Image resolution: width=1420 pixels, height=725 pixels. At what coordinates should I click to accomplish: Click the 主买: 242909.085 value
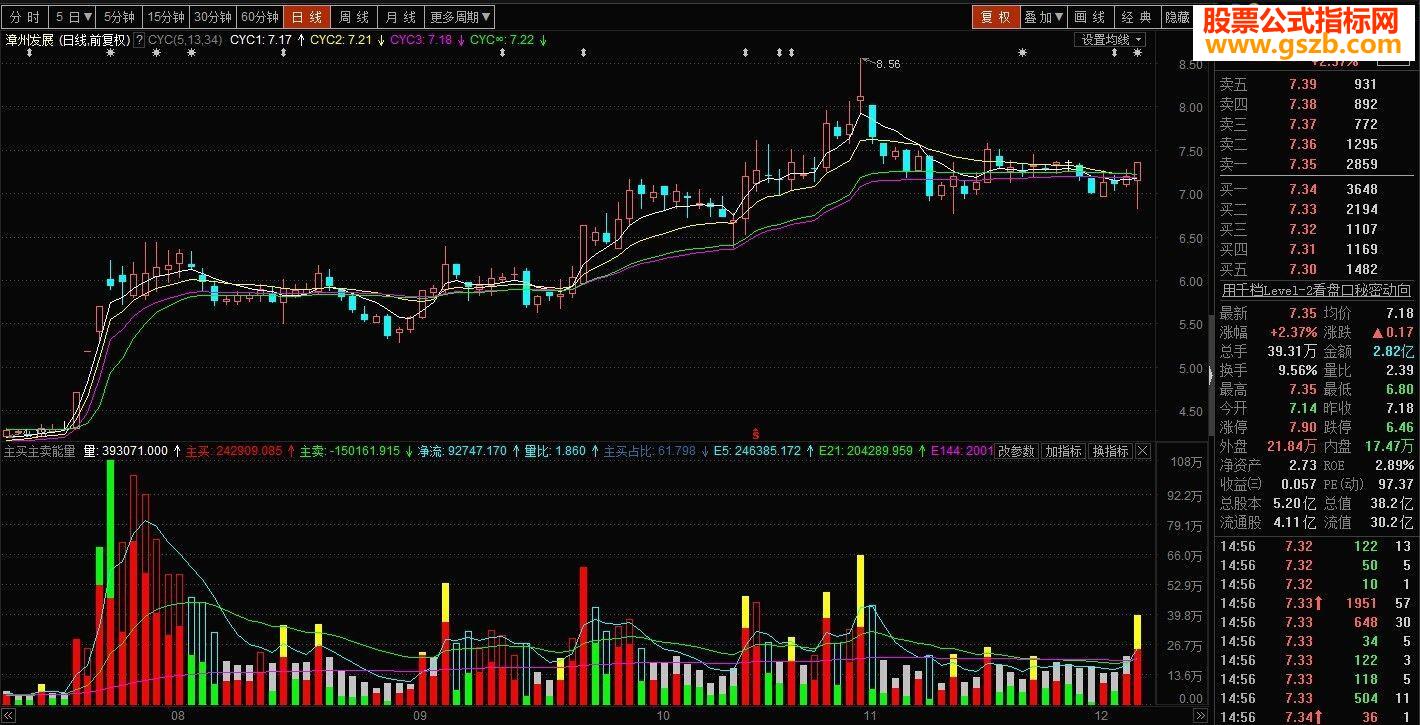point(234,451)
